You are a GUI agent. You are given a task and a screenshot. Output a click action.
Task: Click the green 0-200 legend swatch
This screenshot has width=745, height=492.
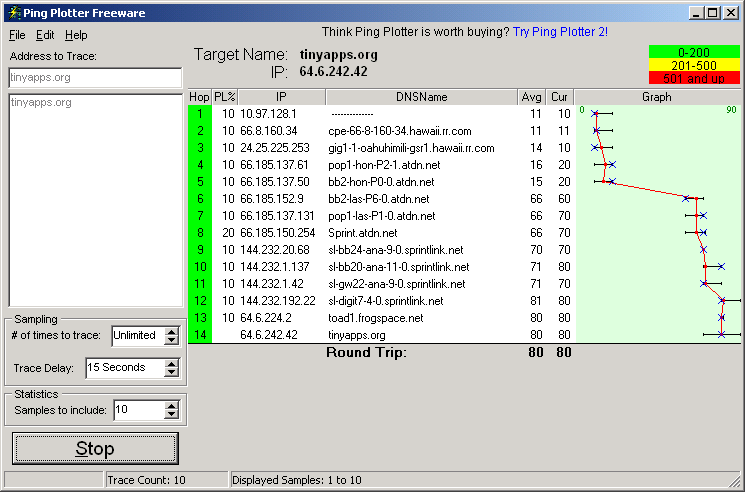tap(693, 52)
